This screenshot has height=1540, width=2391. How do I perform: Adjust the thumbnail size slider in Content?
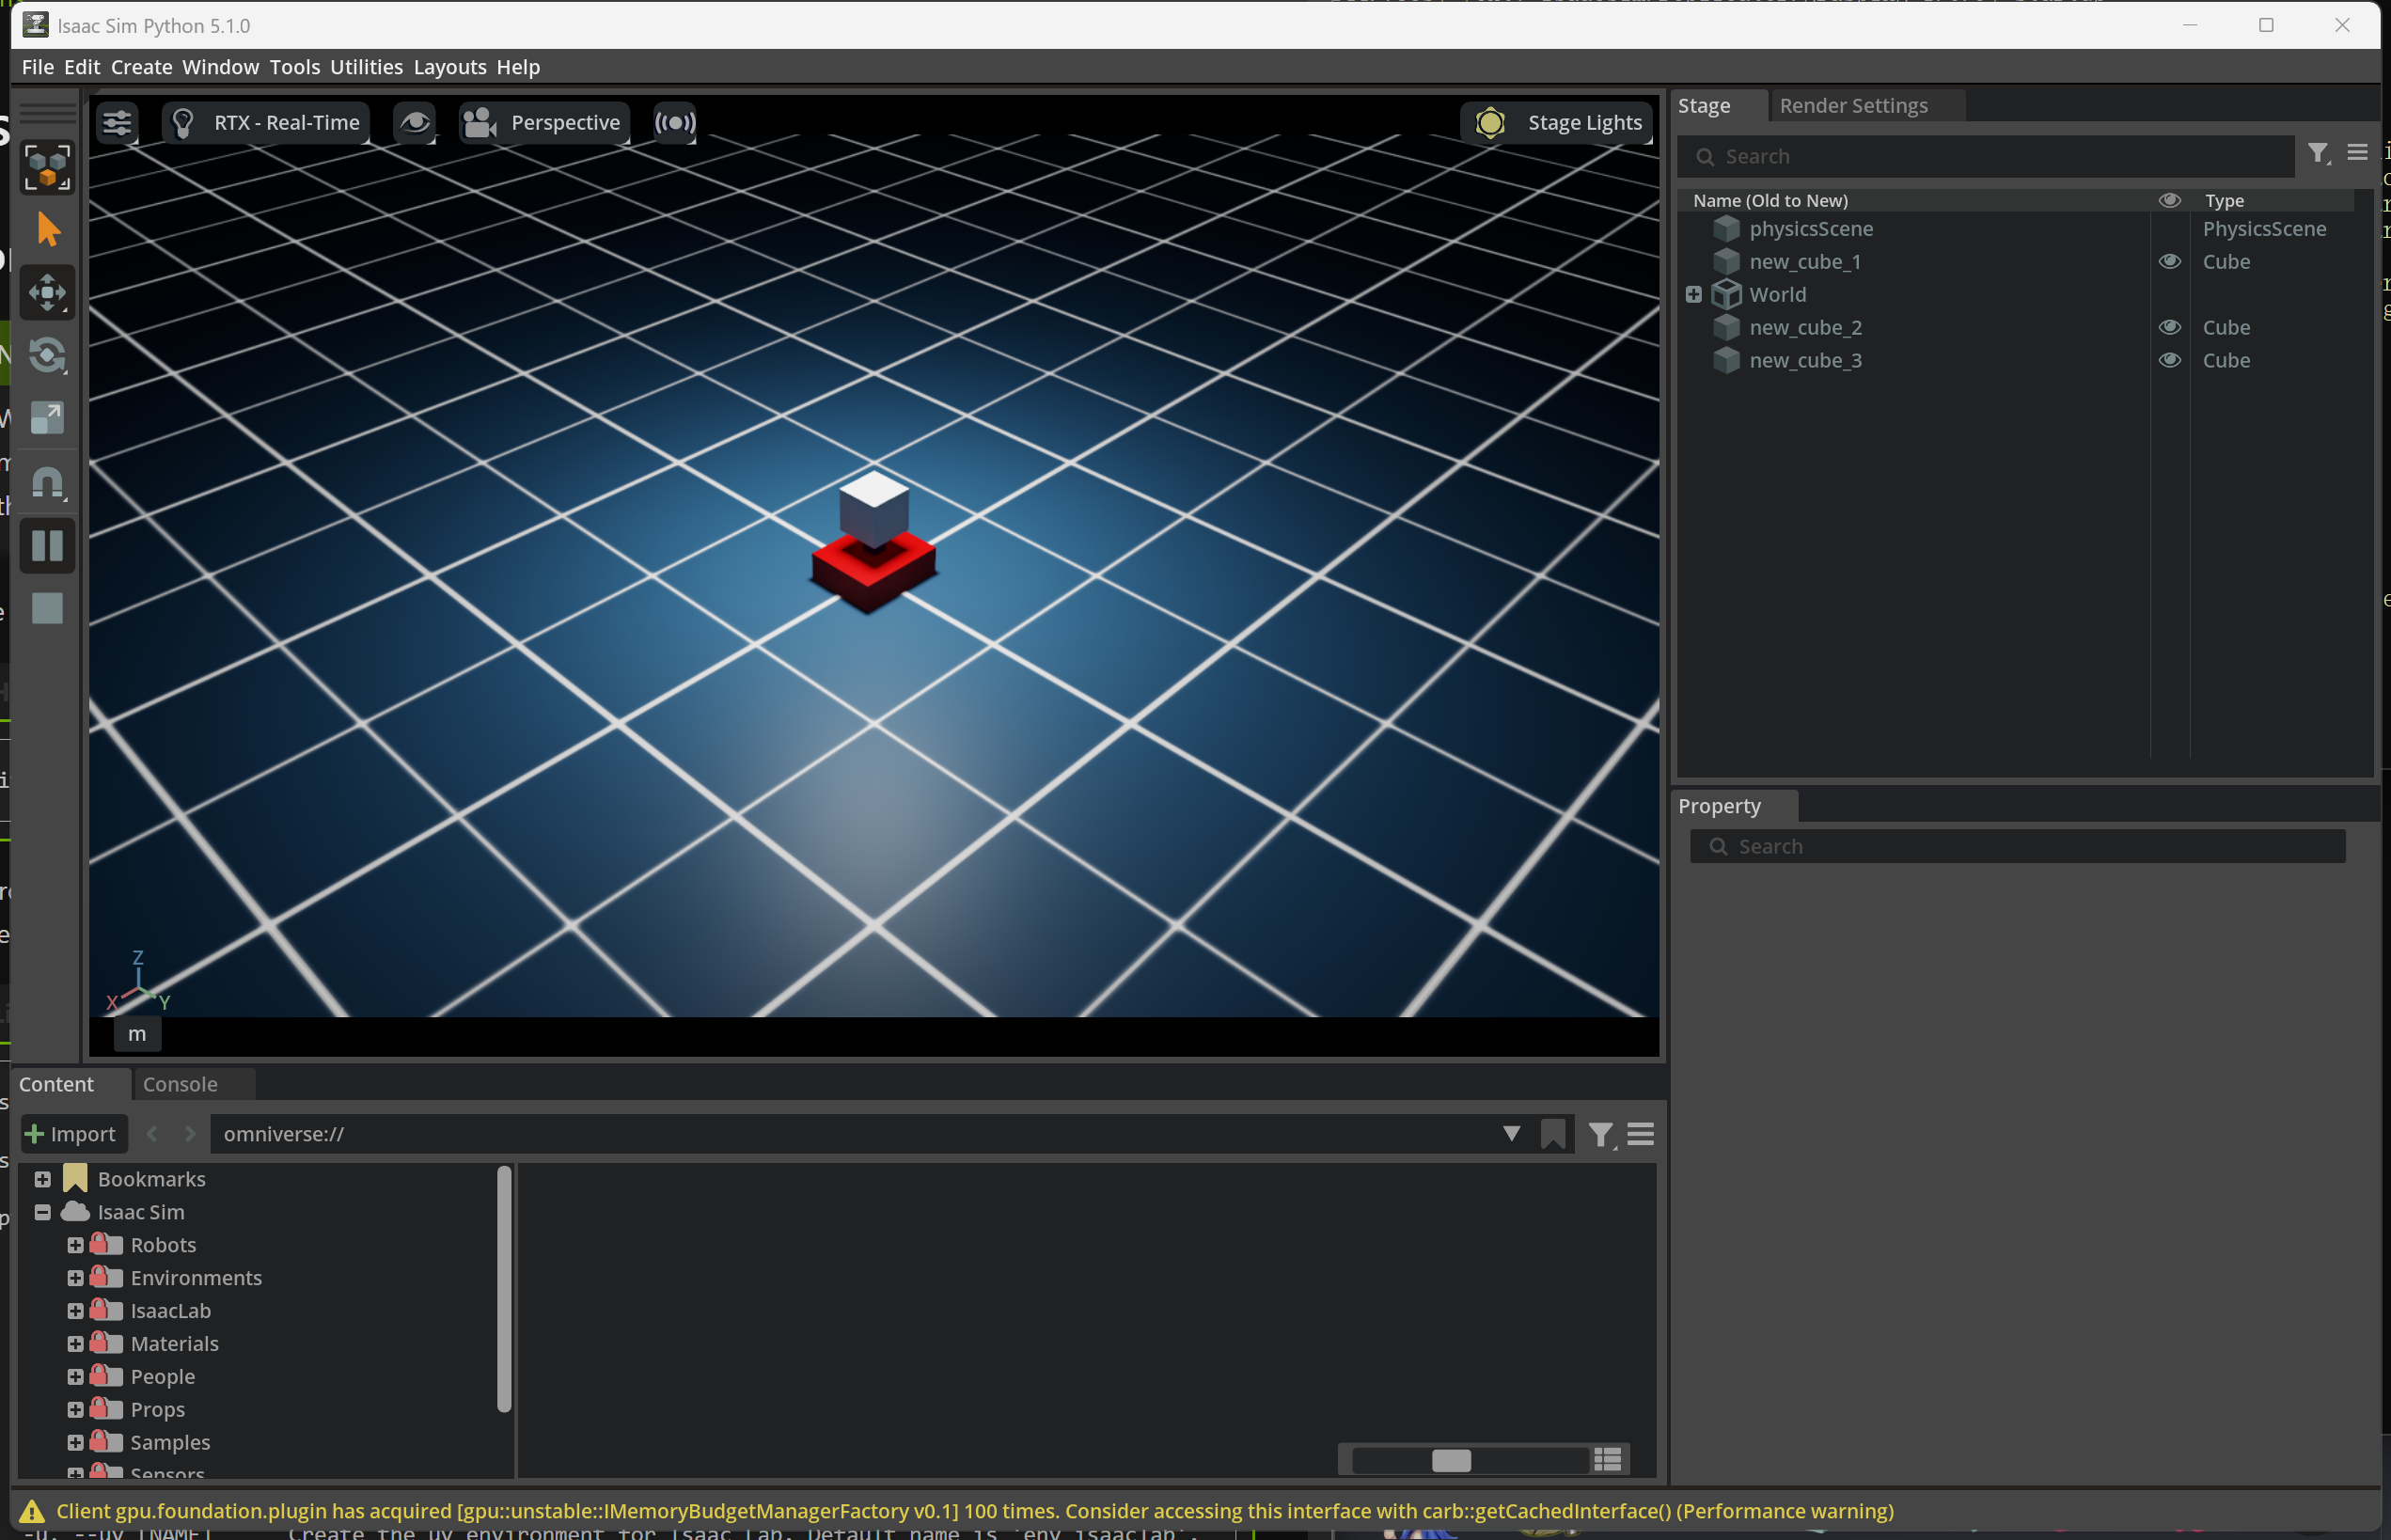[x=1450, y=1460]
